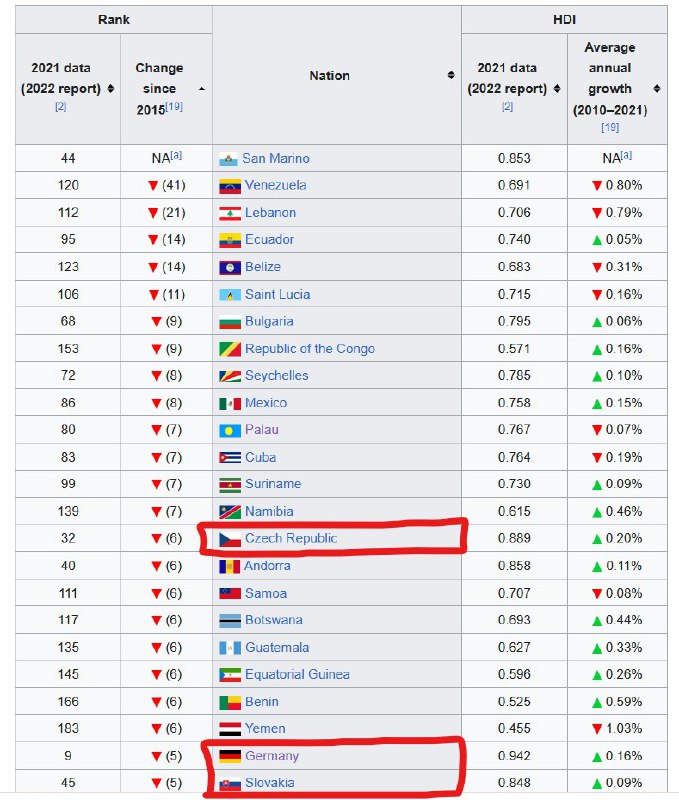The image size is (679, 800).
Task: Open the Palau article link
Action: 262,430
